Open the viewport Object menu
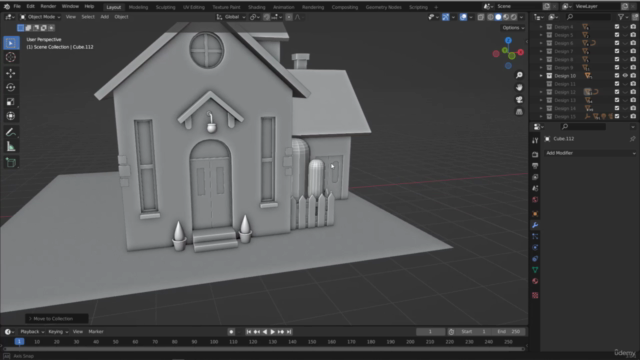The width and height of the screenshot is (640, 360). tap(121, 17)
